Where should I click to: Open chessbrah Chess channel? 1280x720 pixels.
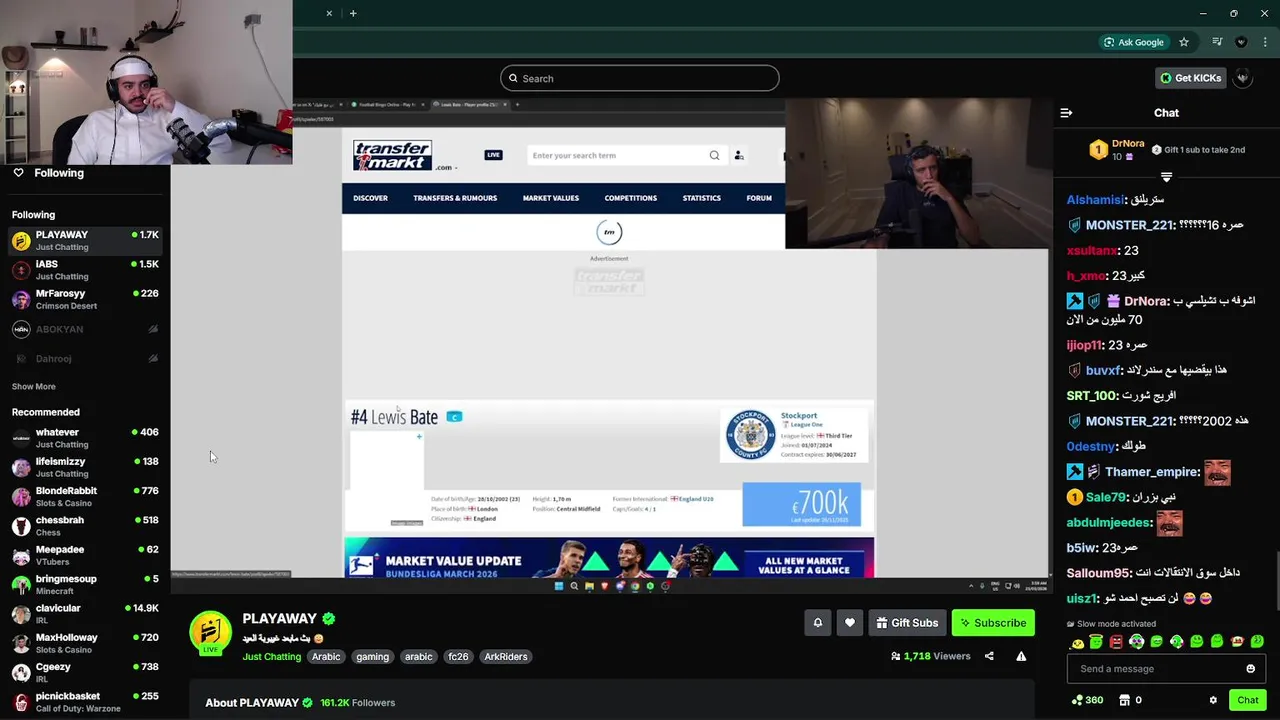coord(85,526)
